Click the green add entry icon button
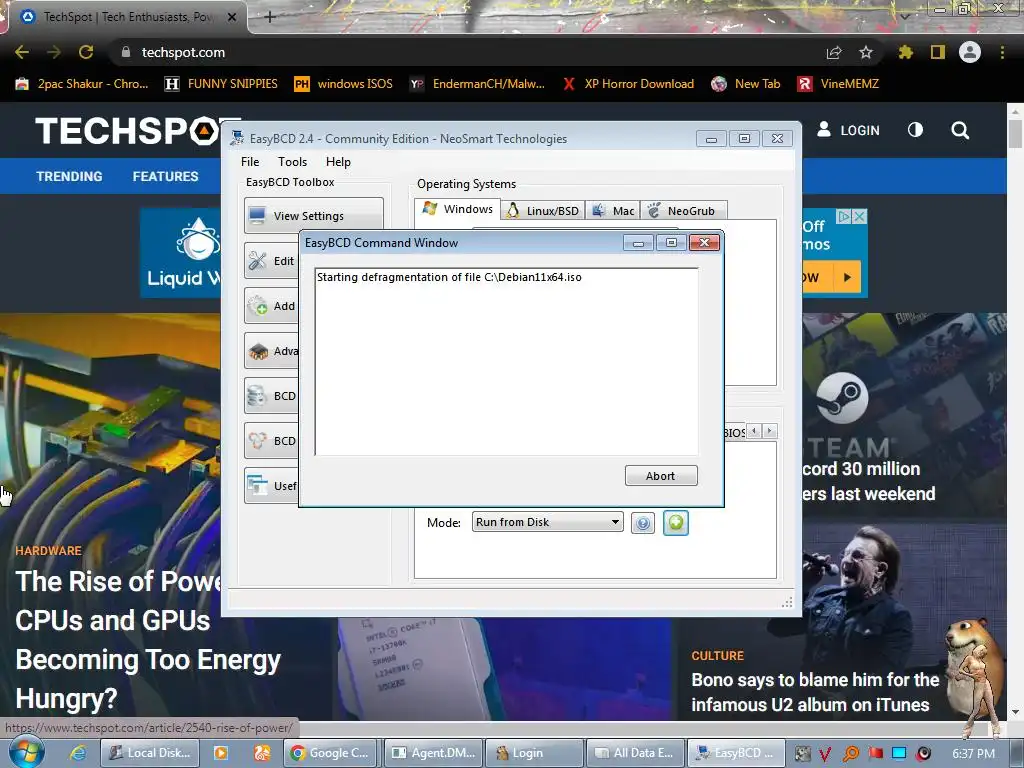The width and height of the screenshot is (1024, 768). (676, 522)
